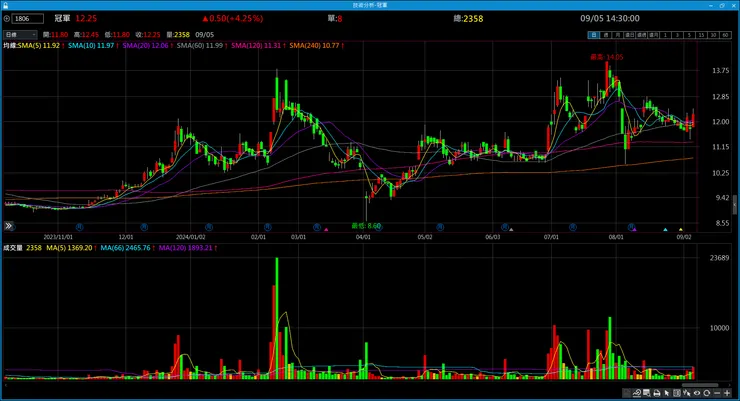This screenshot has width=740, height=401.
Task: Click the ▲0.50(+4.25%) price change value
Action: 233,18
